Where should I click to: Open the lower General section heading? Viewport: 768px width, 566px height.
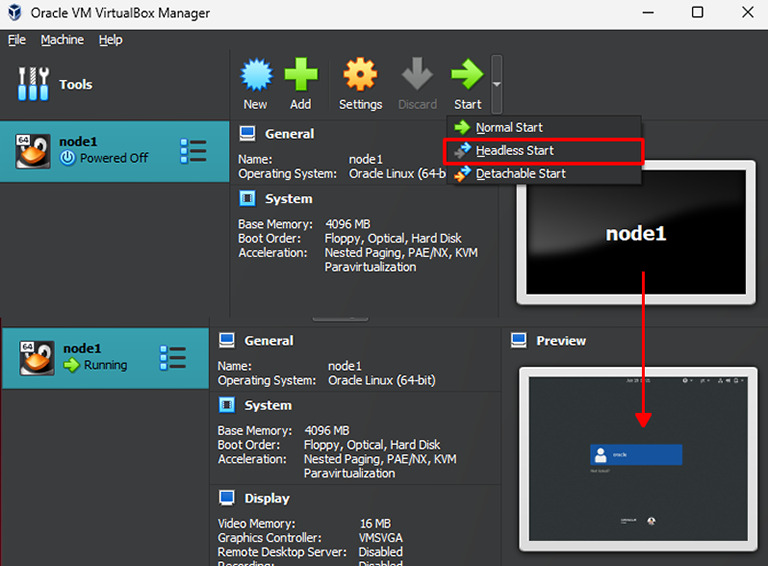tap(269, 340)
